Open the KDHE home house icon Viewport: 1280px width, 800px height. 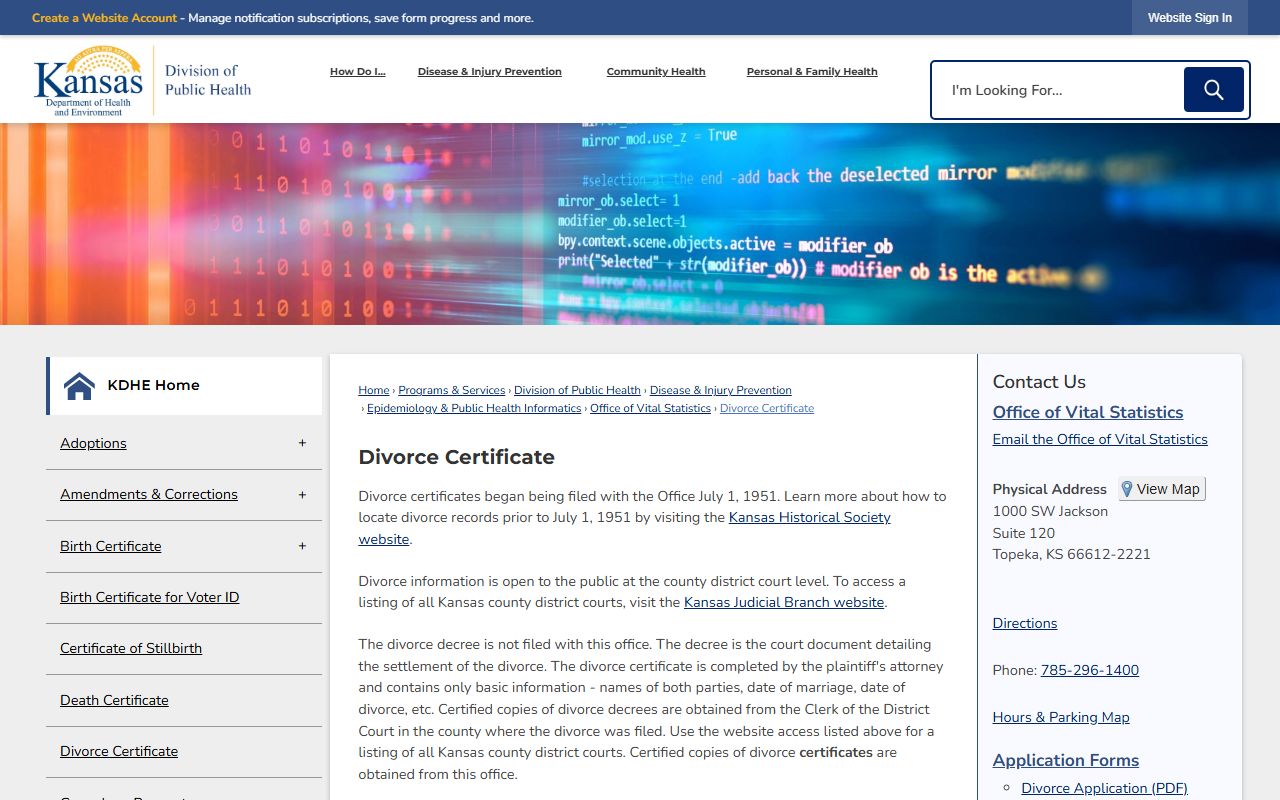point(79,385)
